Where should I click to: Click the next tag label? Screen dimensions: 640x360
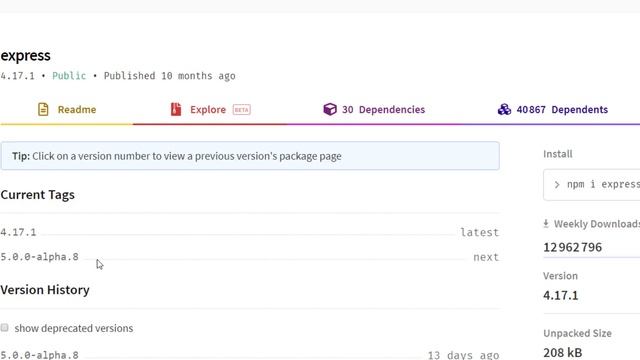[x=486, y=257]
